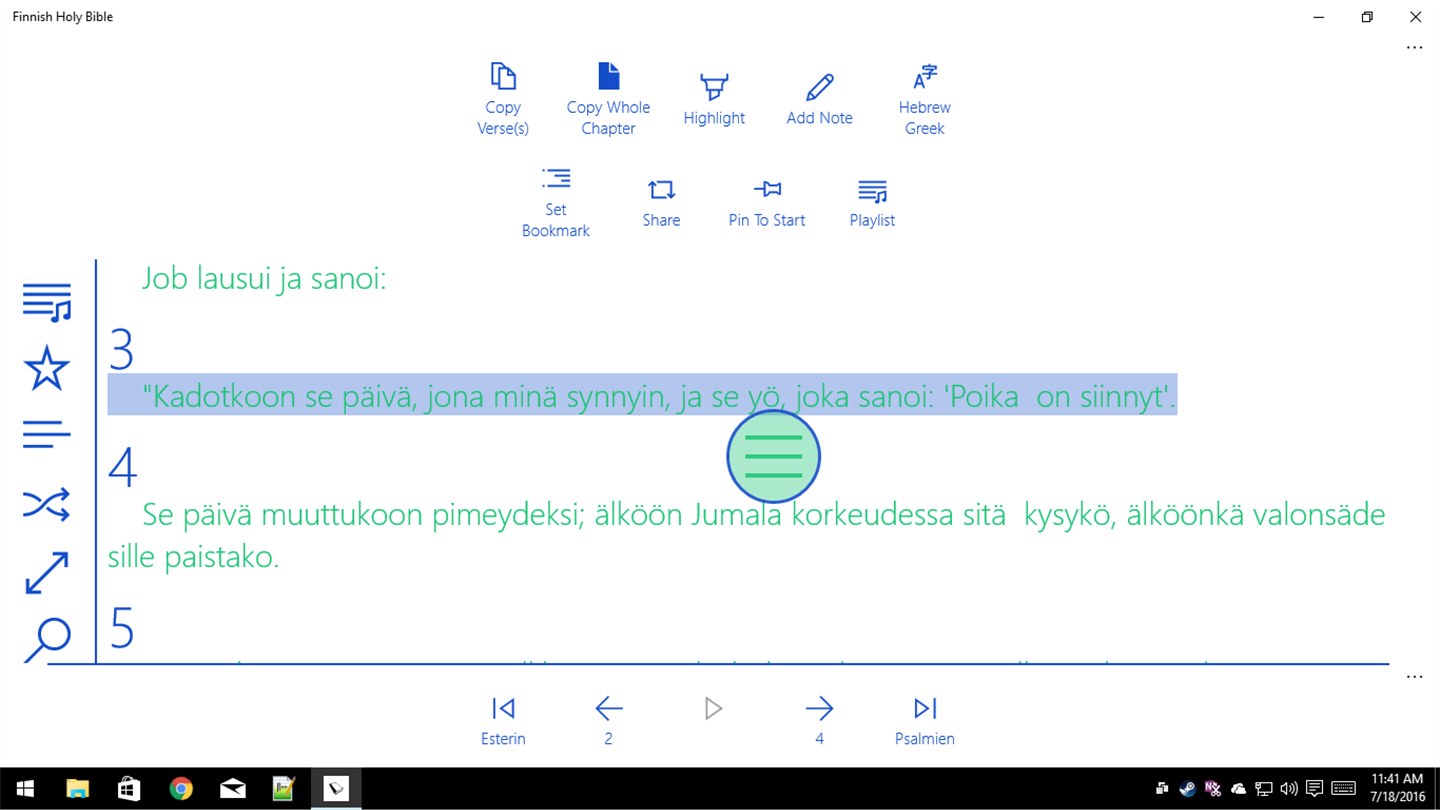Select verse number 3
This screenshot has height=810, width=1440.
(121, 350)
